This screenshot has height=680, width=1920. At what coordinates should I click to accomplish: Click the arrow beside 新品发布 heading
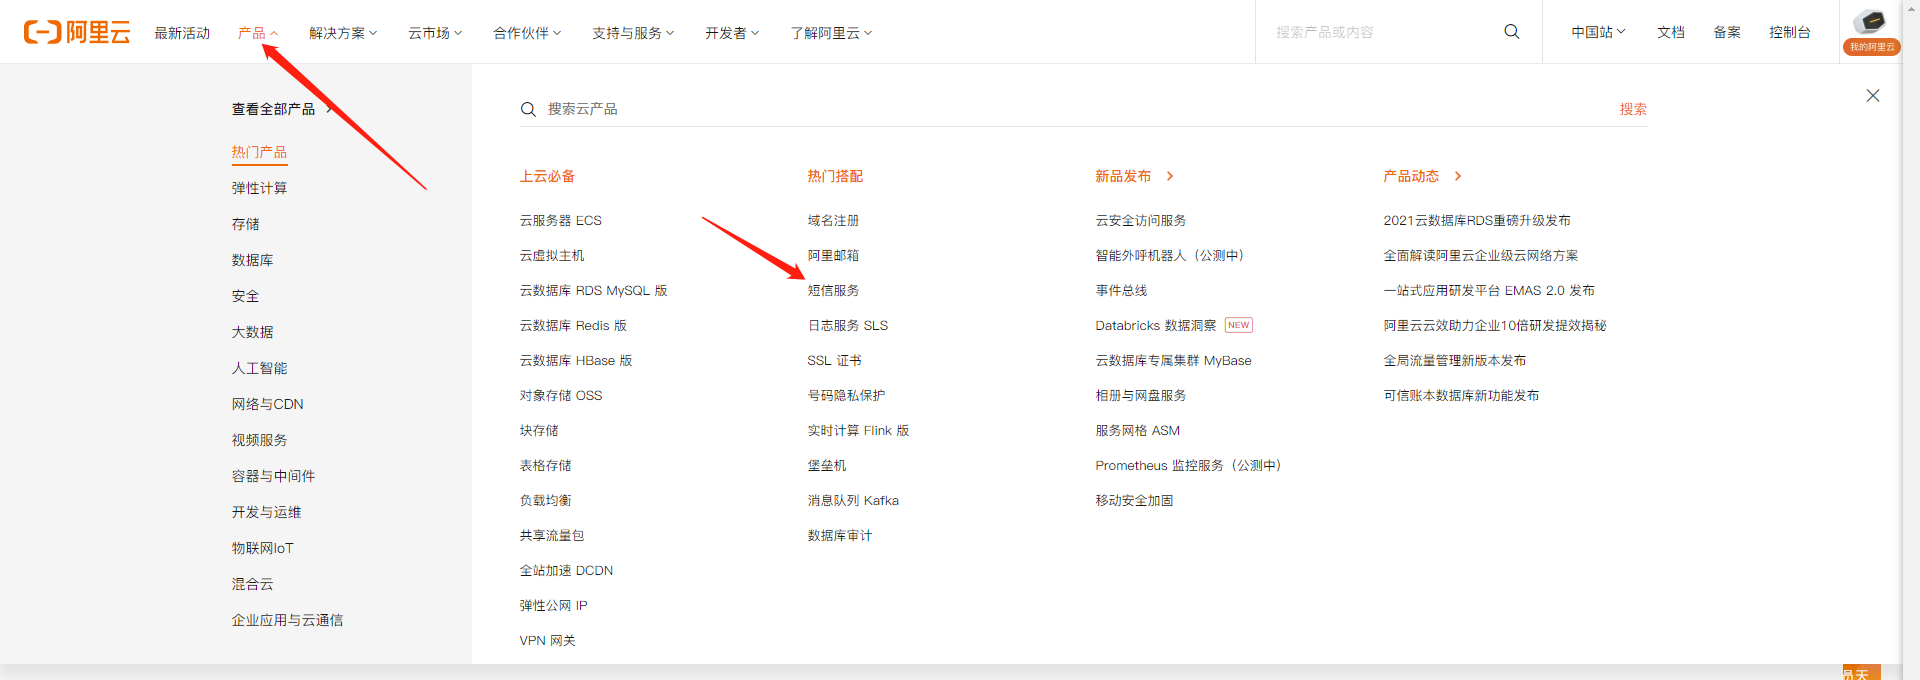point(1170,176)
